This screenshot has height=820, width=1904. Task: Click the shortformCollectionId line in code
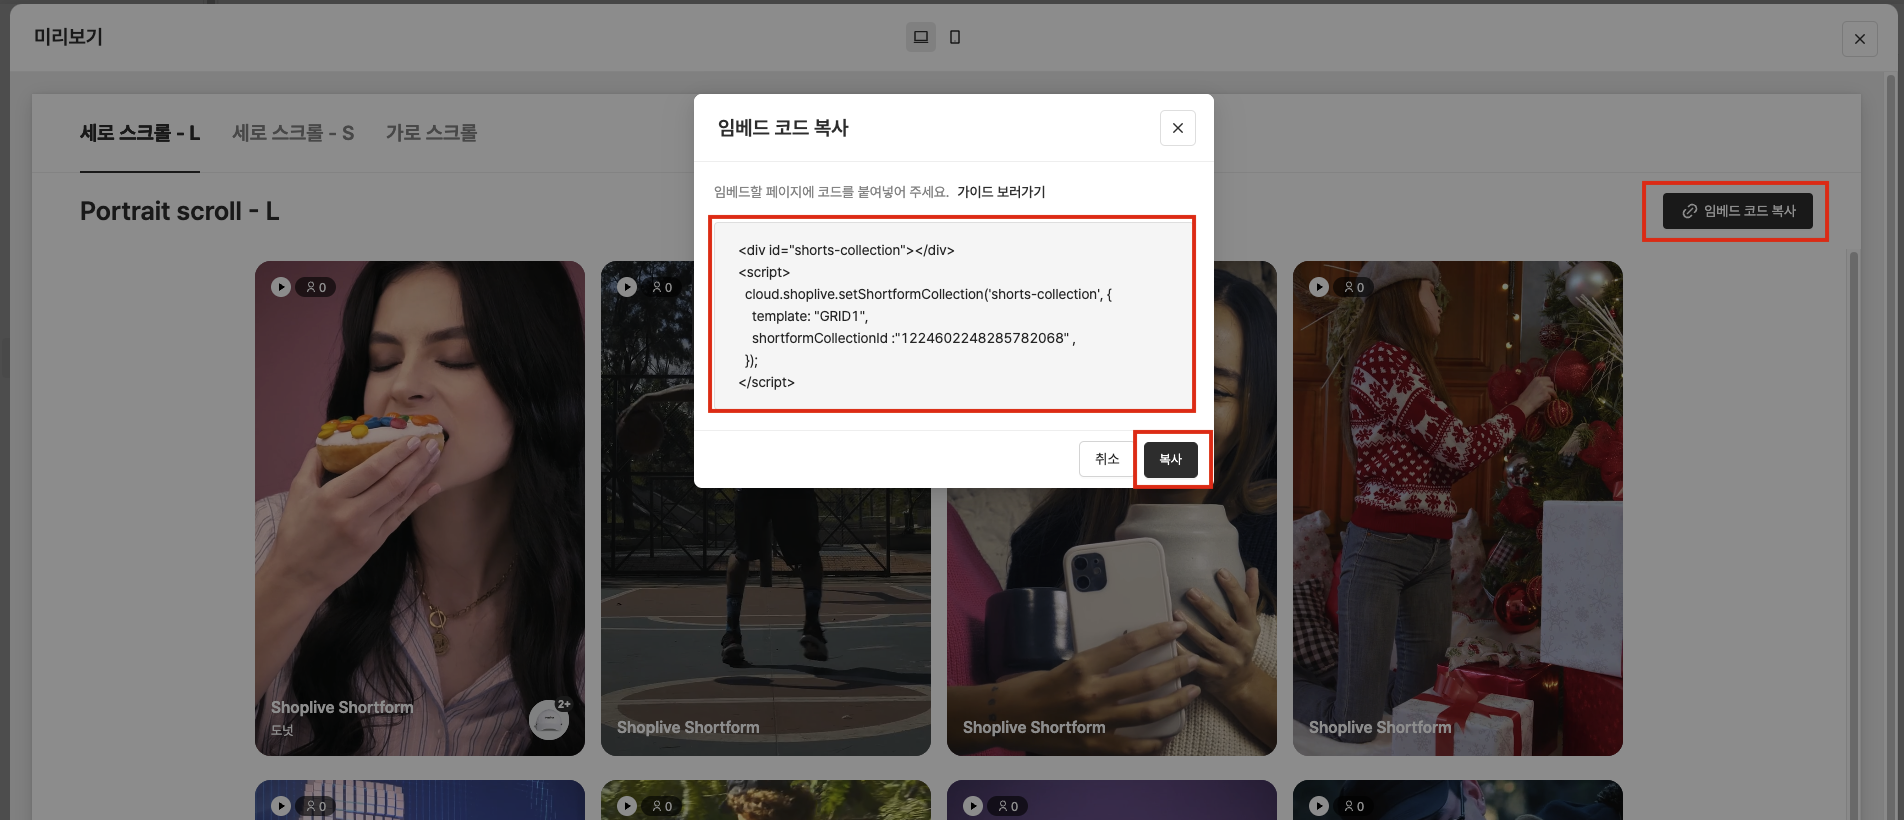coord(913,338)
